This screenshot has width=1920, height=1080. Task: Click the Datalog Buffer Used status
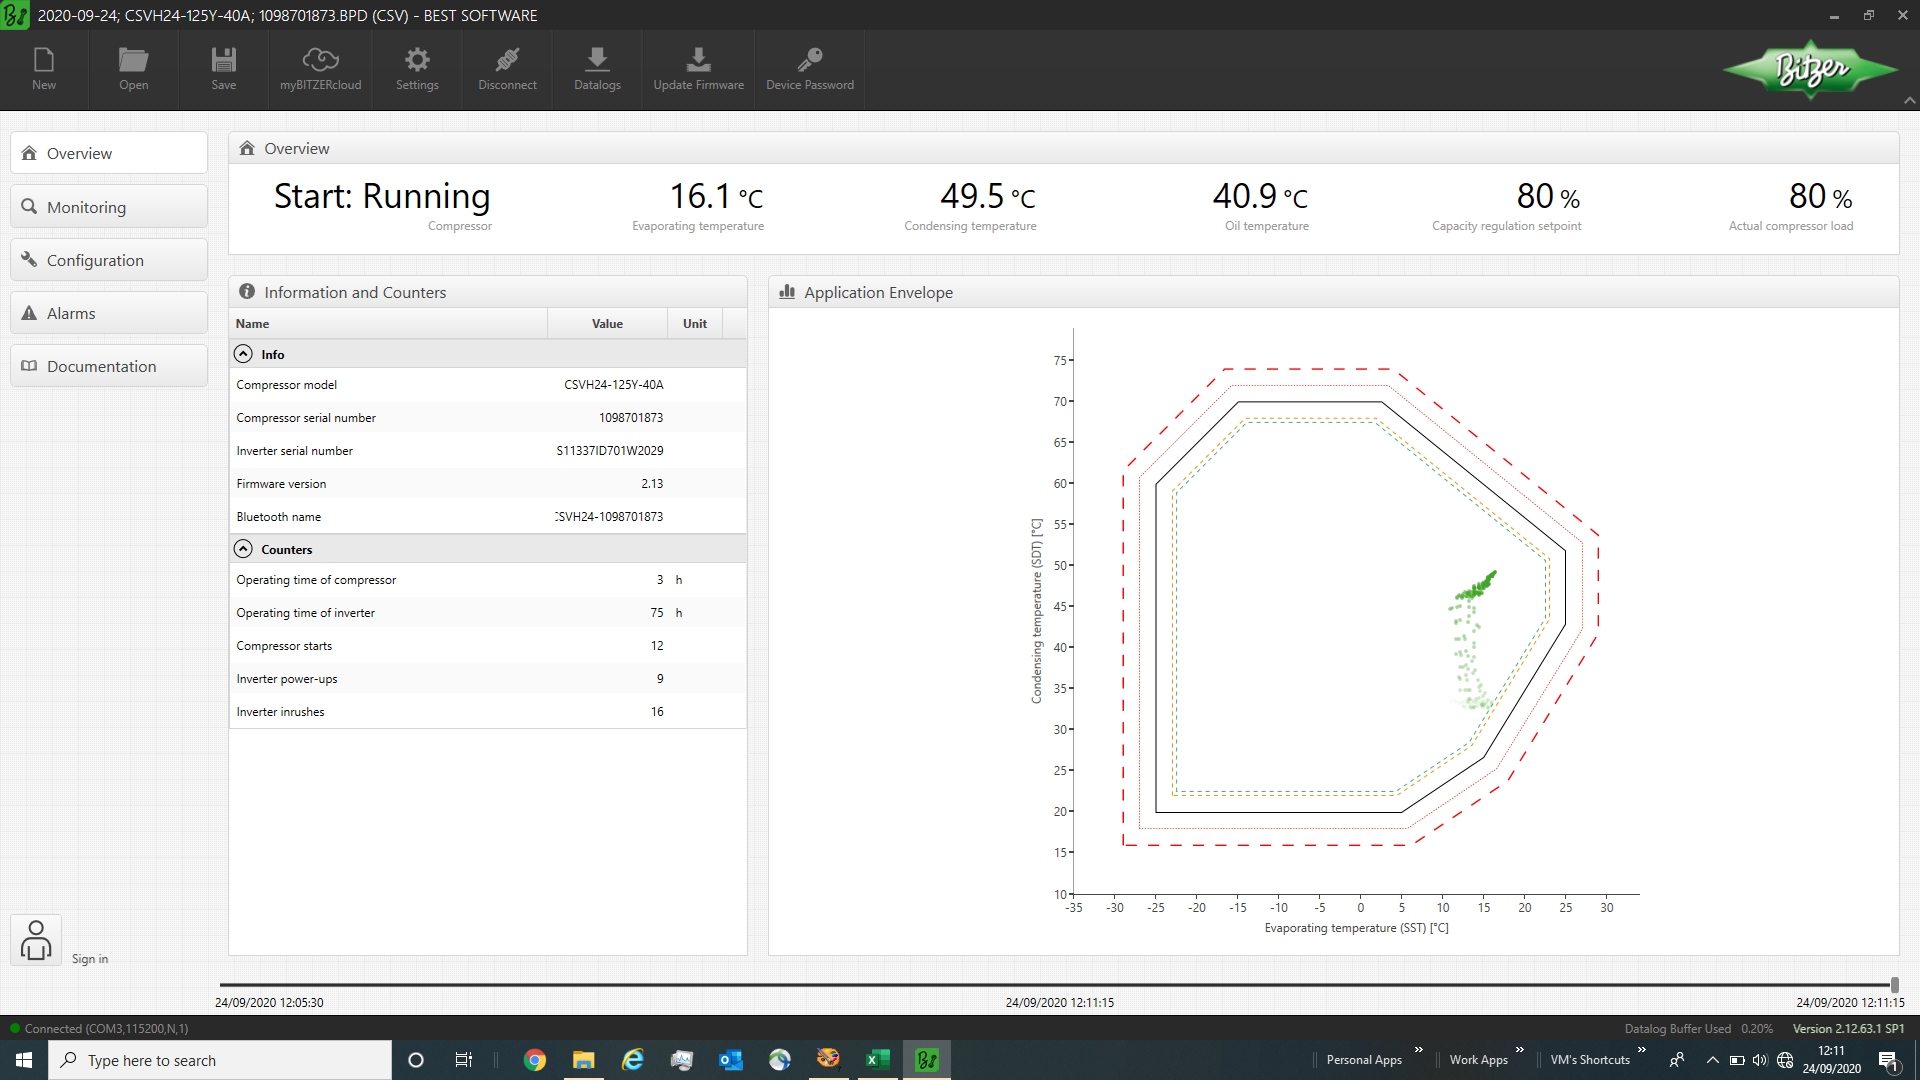click(x=1698, y=1028)
